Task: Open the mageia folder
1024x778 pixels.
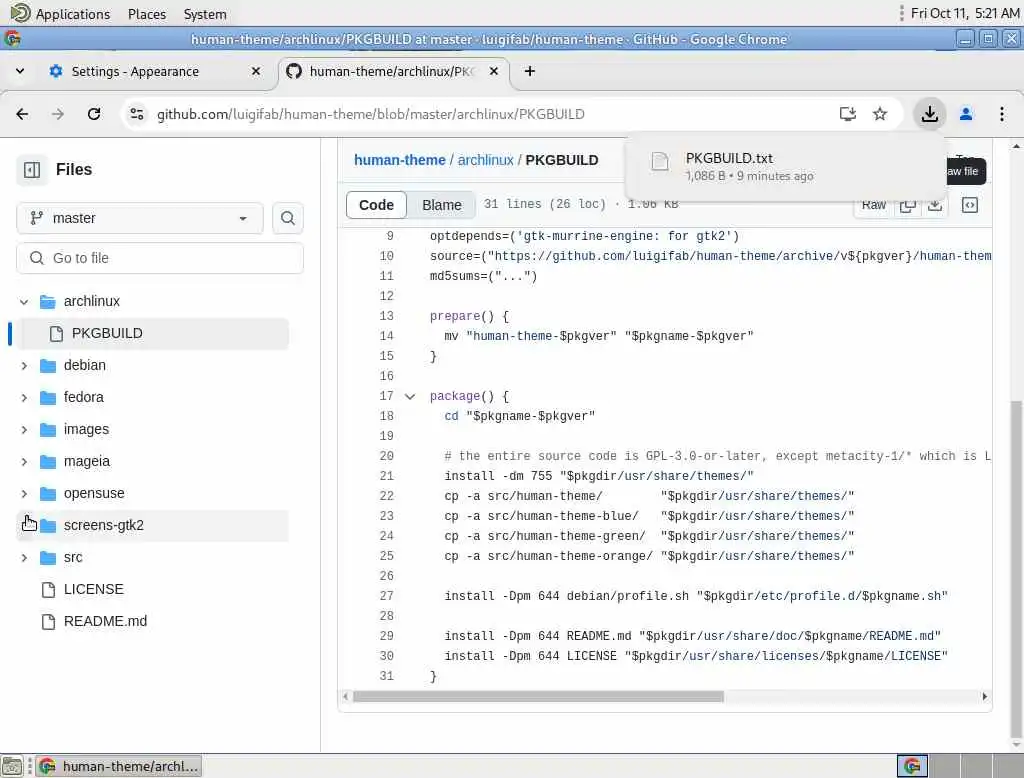Action: 87,462
